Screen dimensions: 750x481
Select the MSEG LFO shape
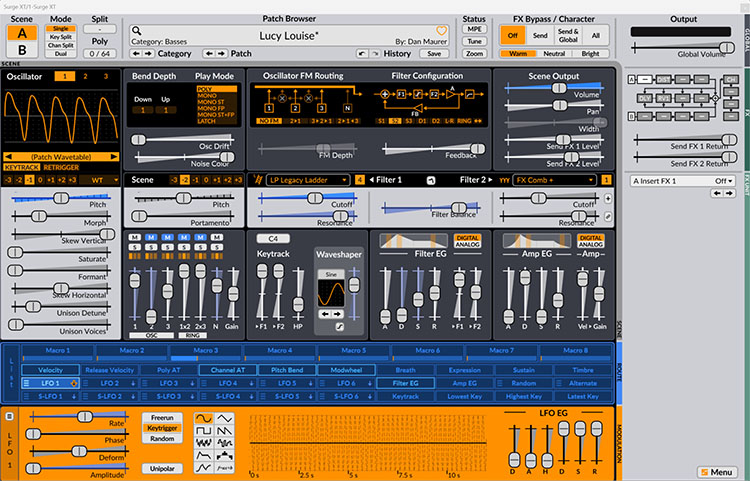204,467
